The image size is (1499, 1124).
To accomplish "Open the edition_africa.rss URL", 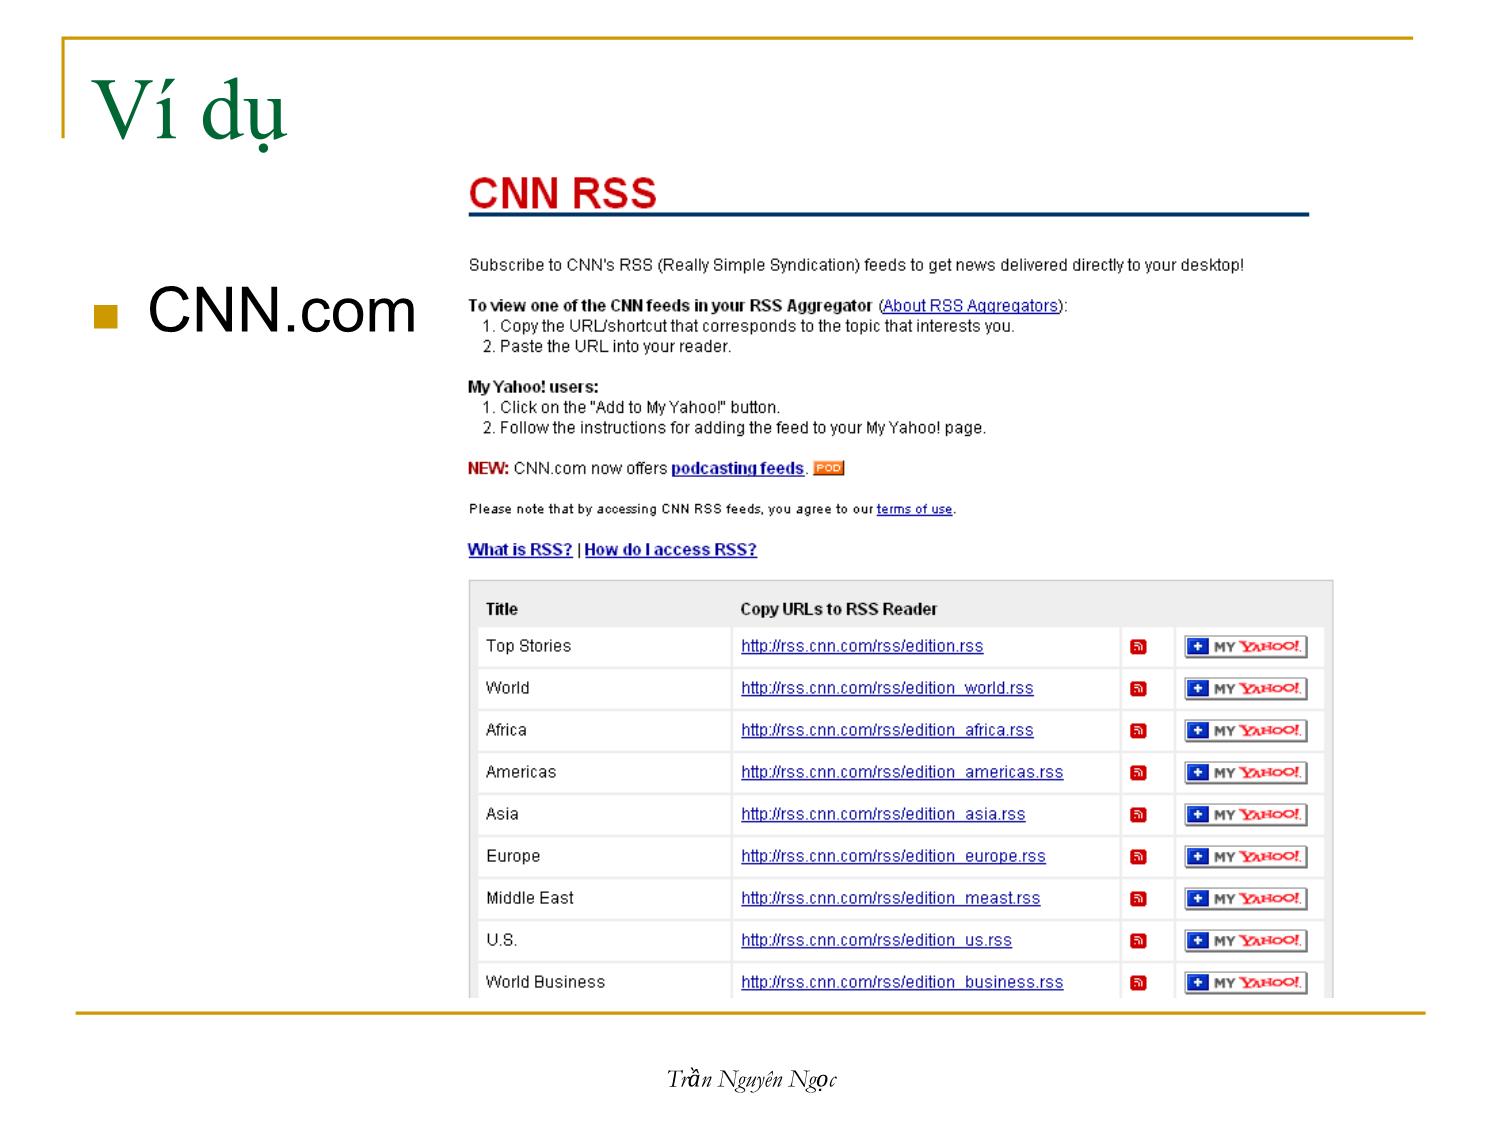I will tap(887, 730).
